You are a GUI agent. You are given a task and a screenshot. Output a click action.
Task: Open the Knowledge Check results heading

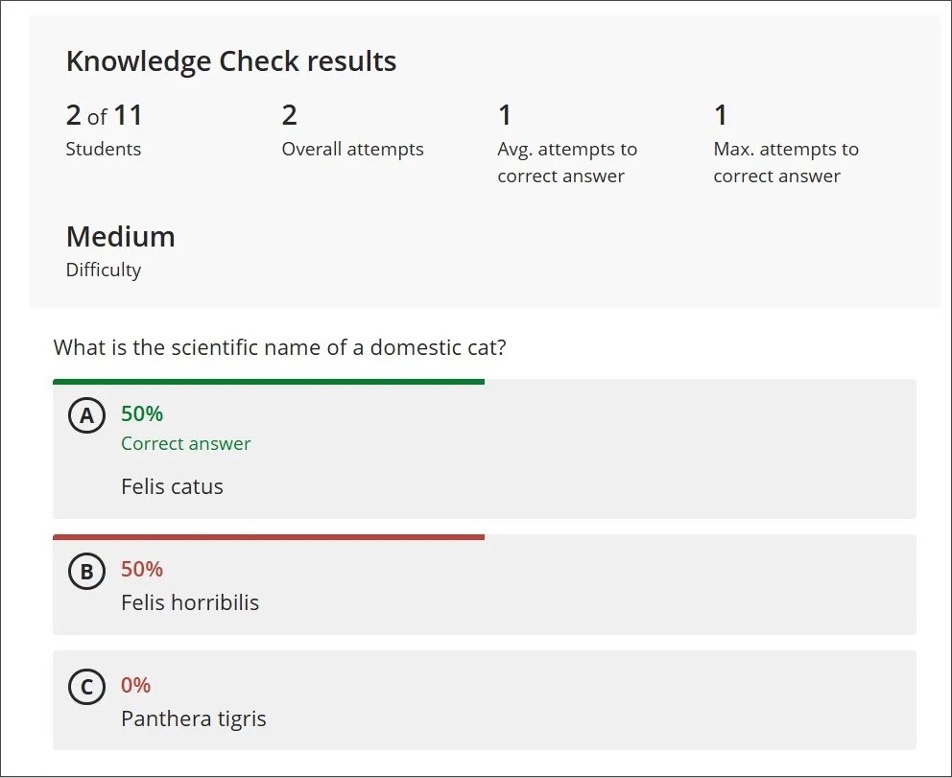coord(230,61)
